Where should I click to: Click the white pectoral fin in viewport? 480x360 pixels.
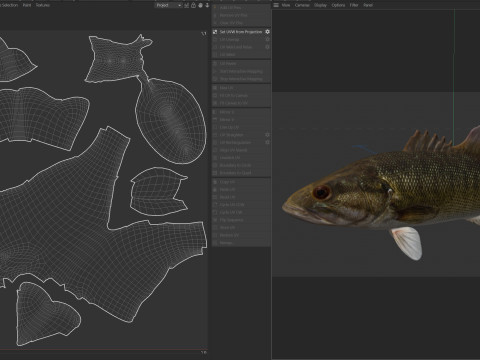408,243
